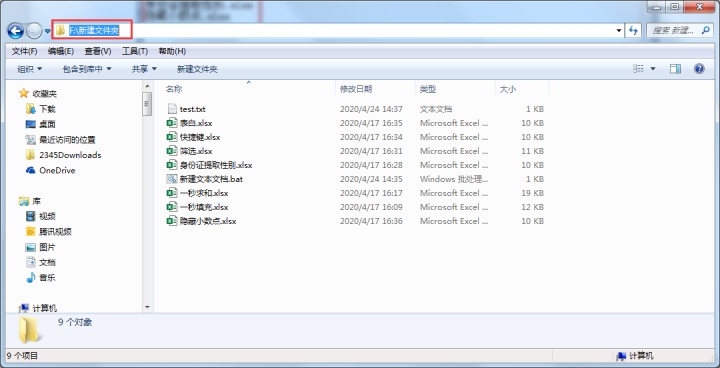The height and width of the screenshot is (368, 720).
Task: Click type Windows 批处理... of bat file
Action: coord(454,179)
